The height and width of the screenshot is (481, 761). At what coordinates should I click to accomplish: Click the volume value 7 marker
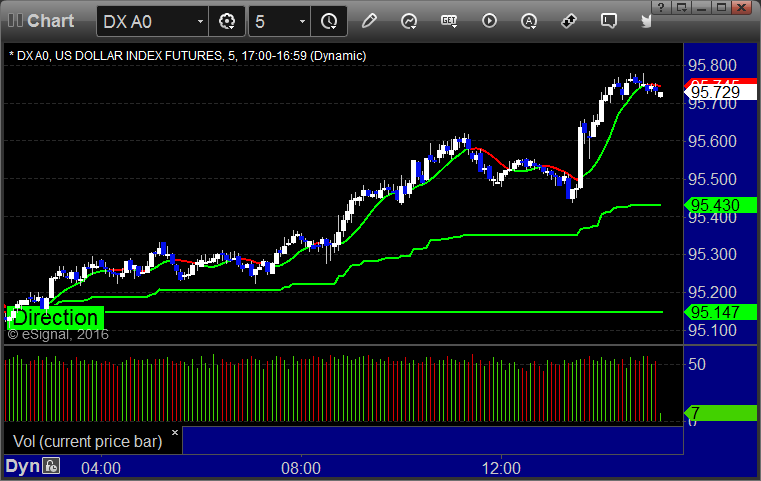[721, 413]
